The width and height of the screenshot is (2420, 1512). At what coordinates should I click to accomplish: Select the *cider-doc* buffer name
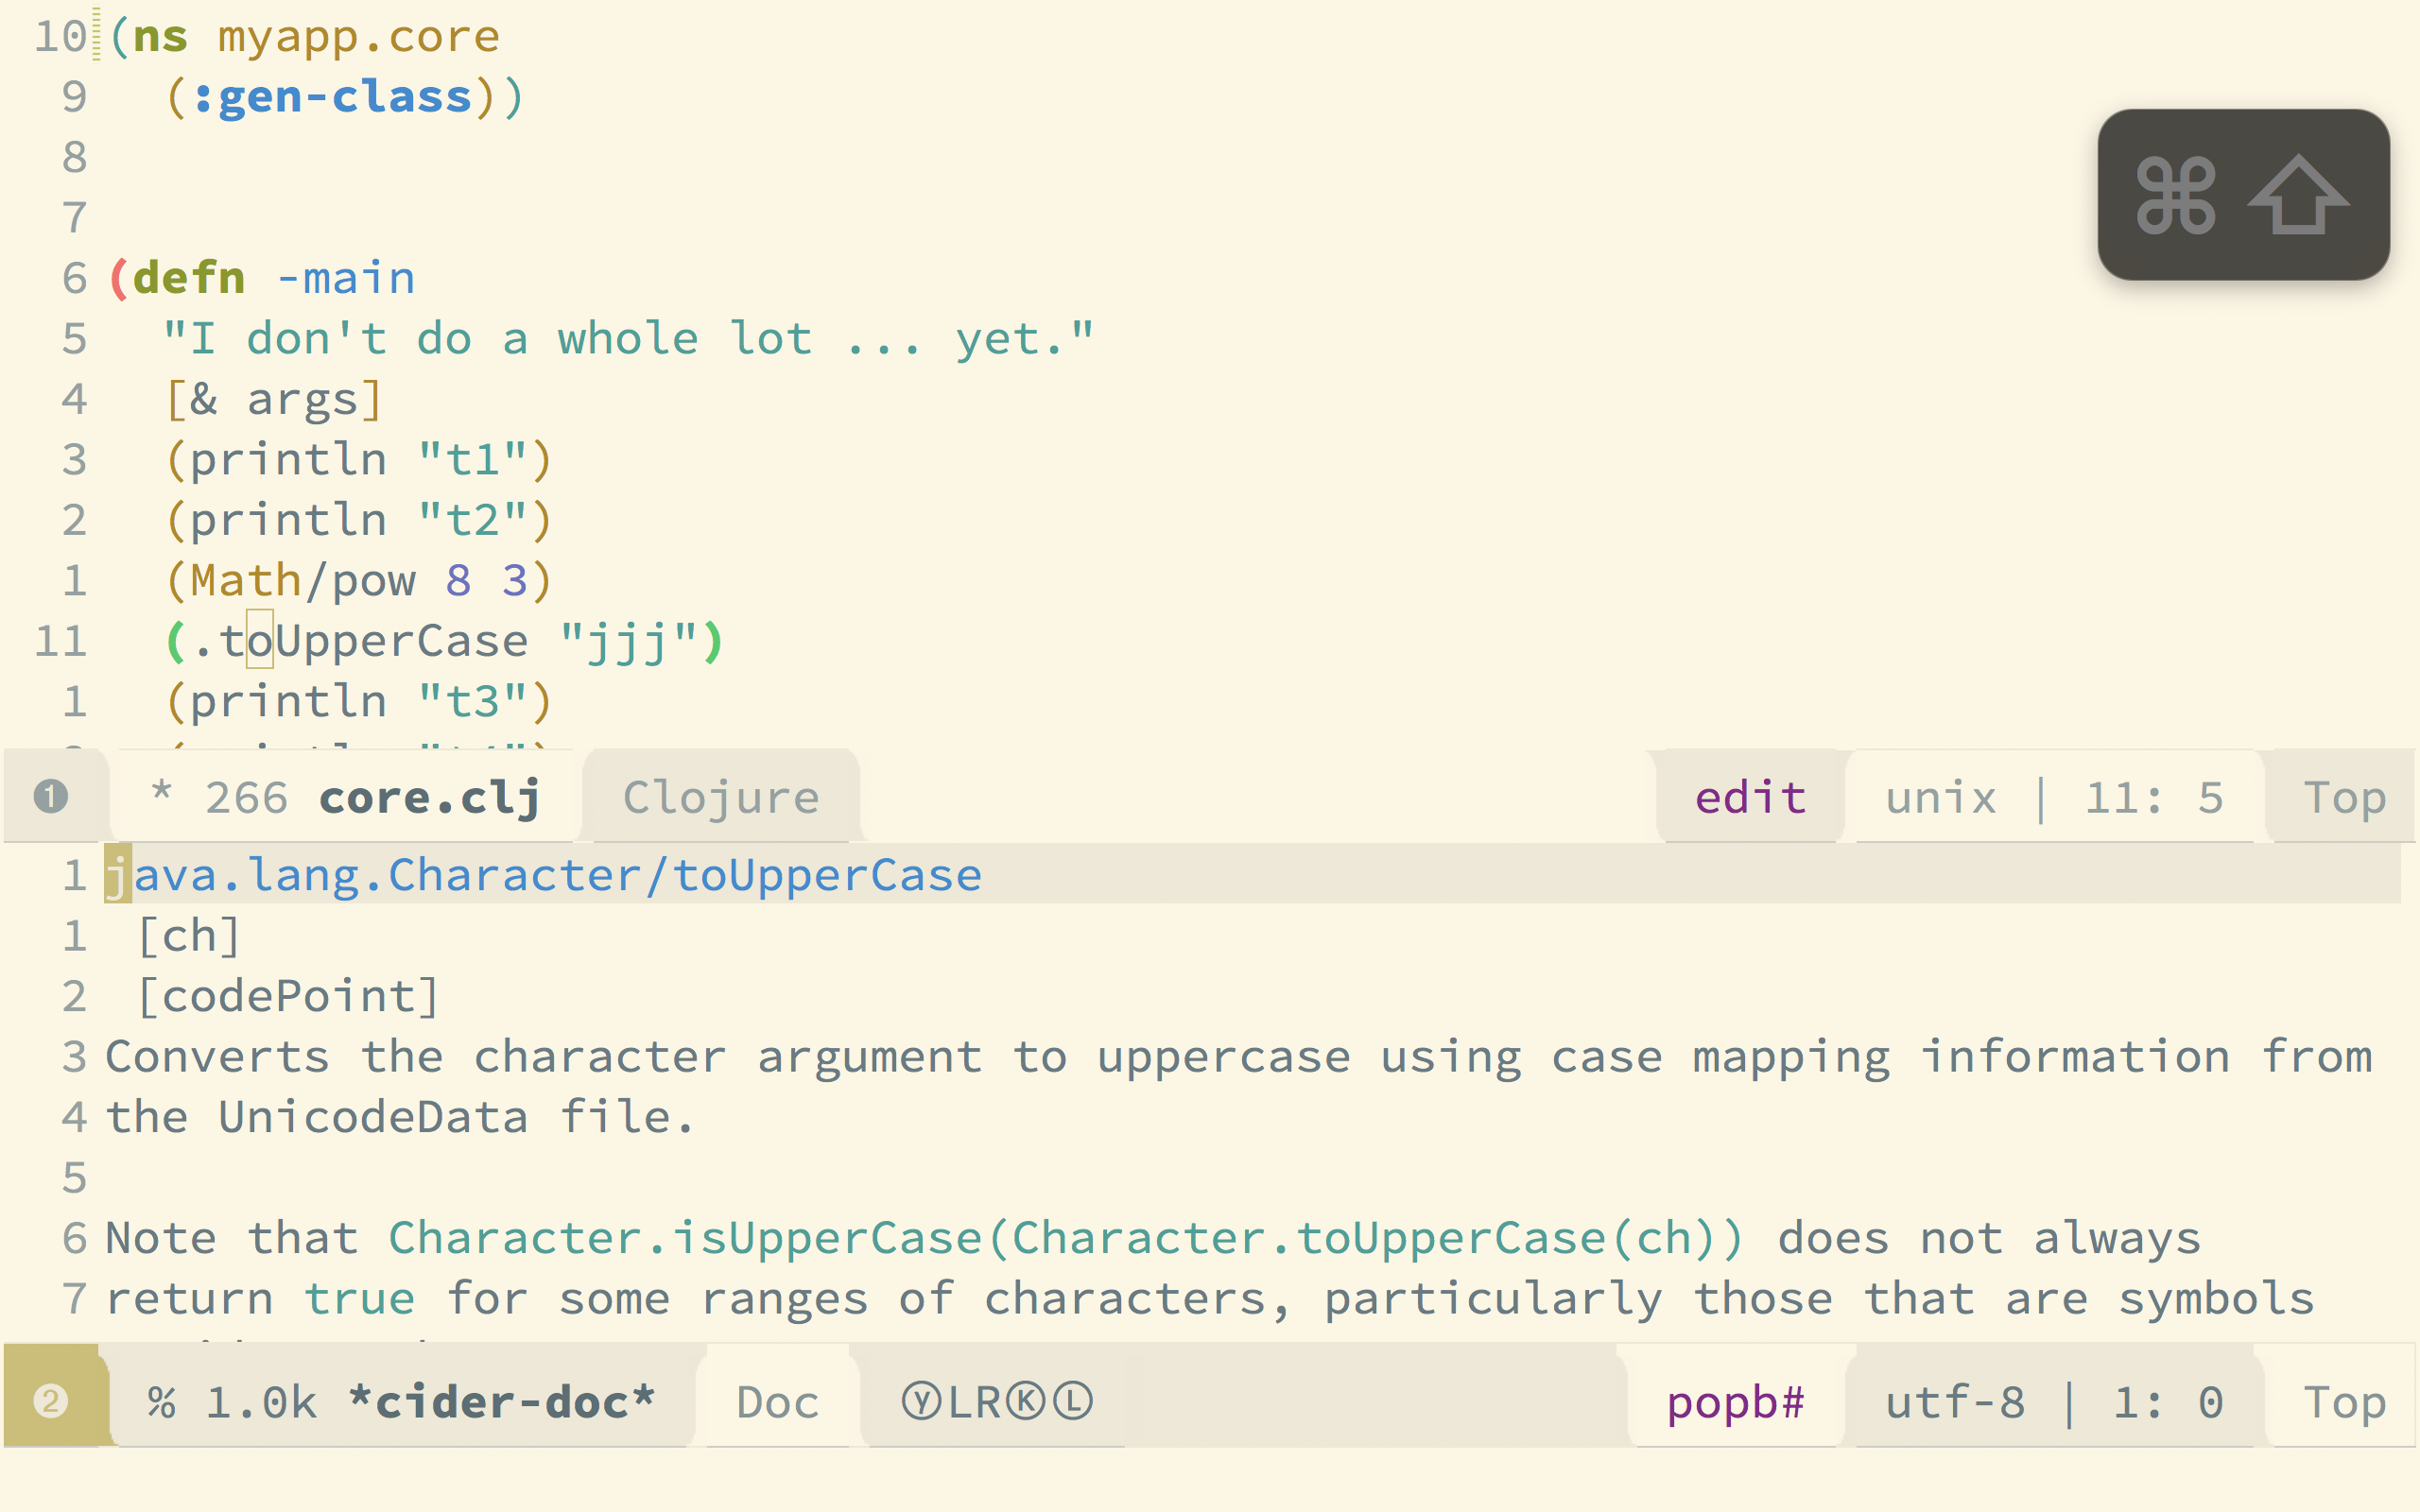(501, 1401)
